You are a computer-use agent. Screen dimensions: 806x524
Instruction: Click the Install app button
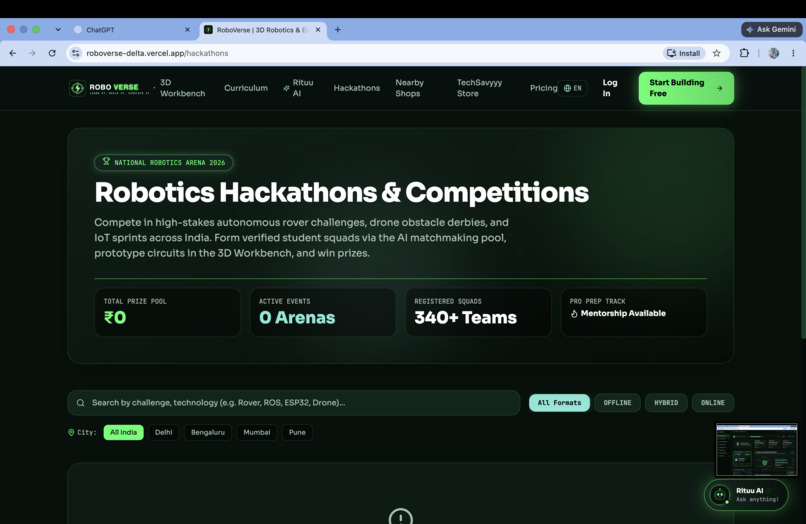tap(684, 53)
